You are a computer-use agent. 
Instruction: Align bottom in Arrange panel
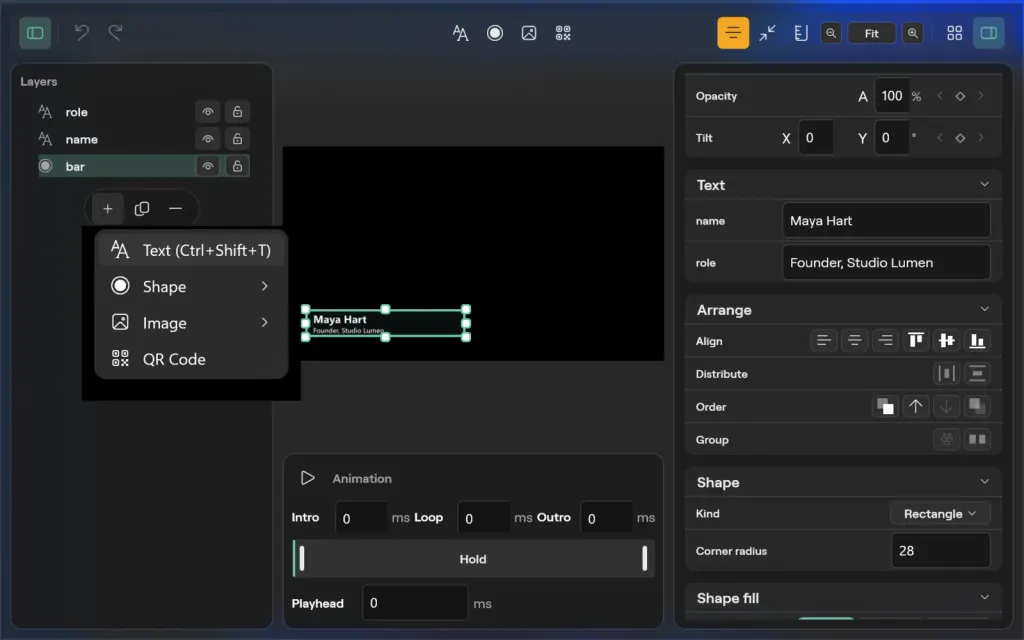[x=977, y=340]
